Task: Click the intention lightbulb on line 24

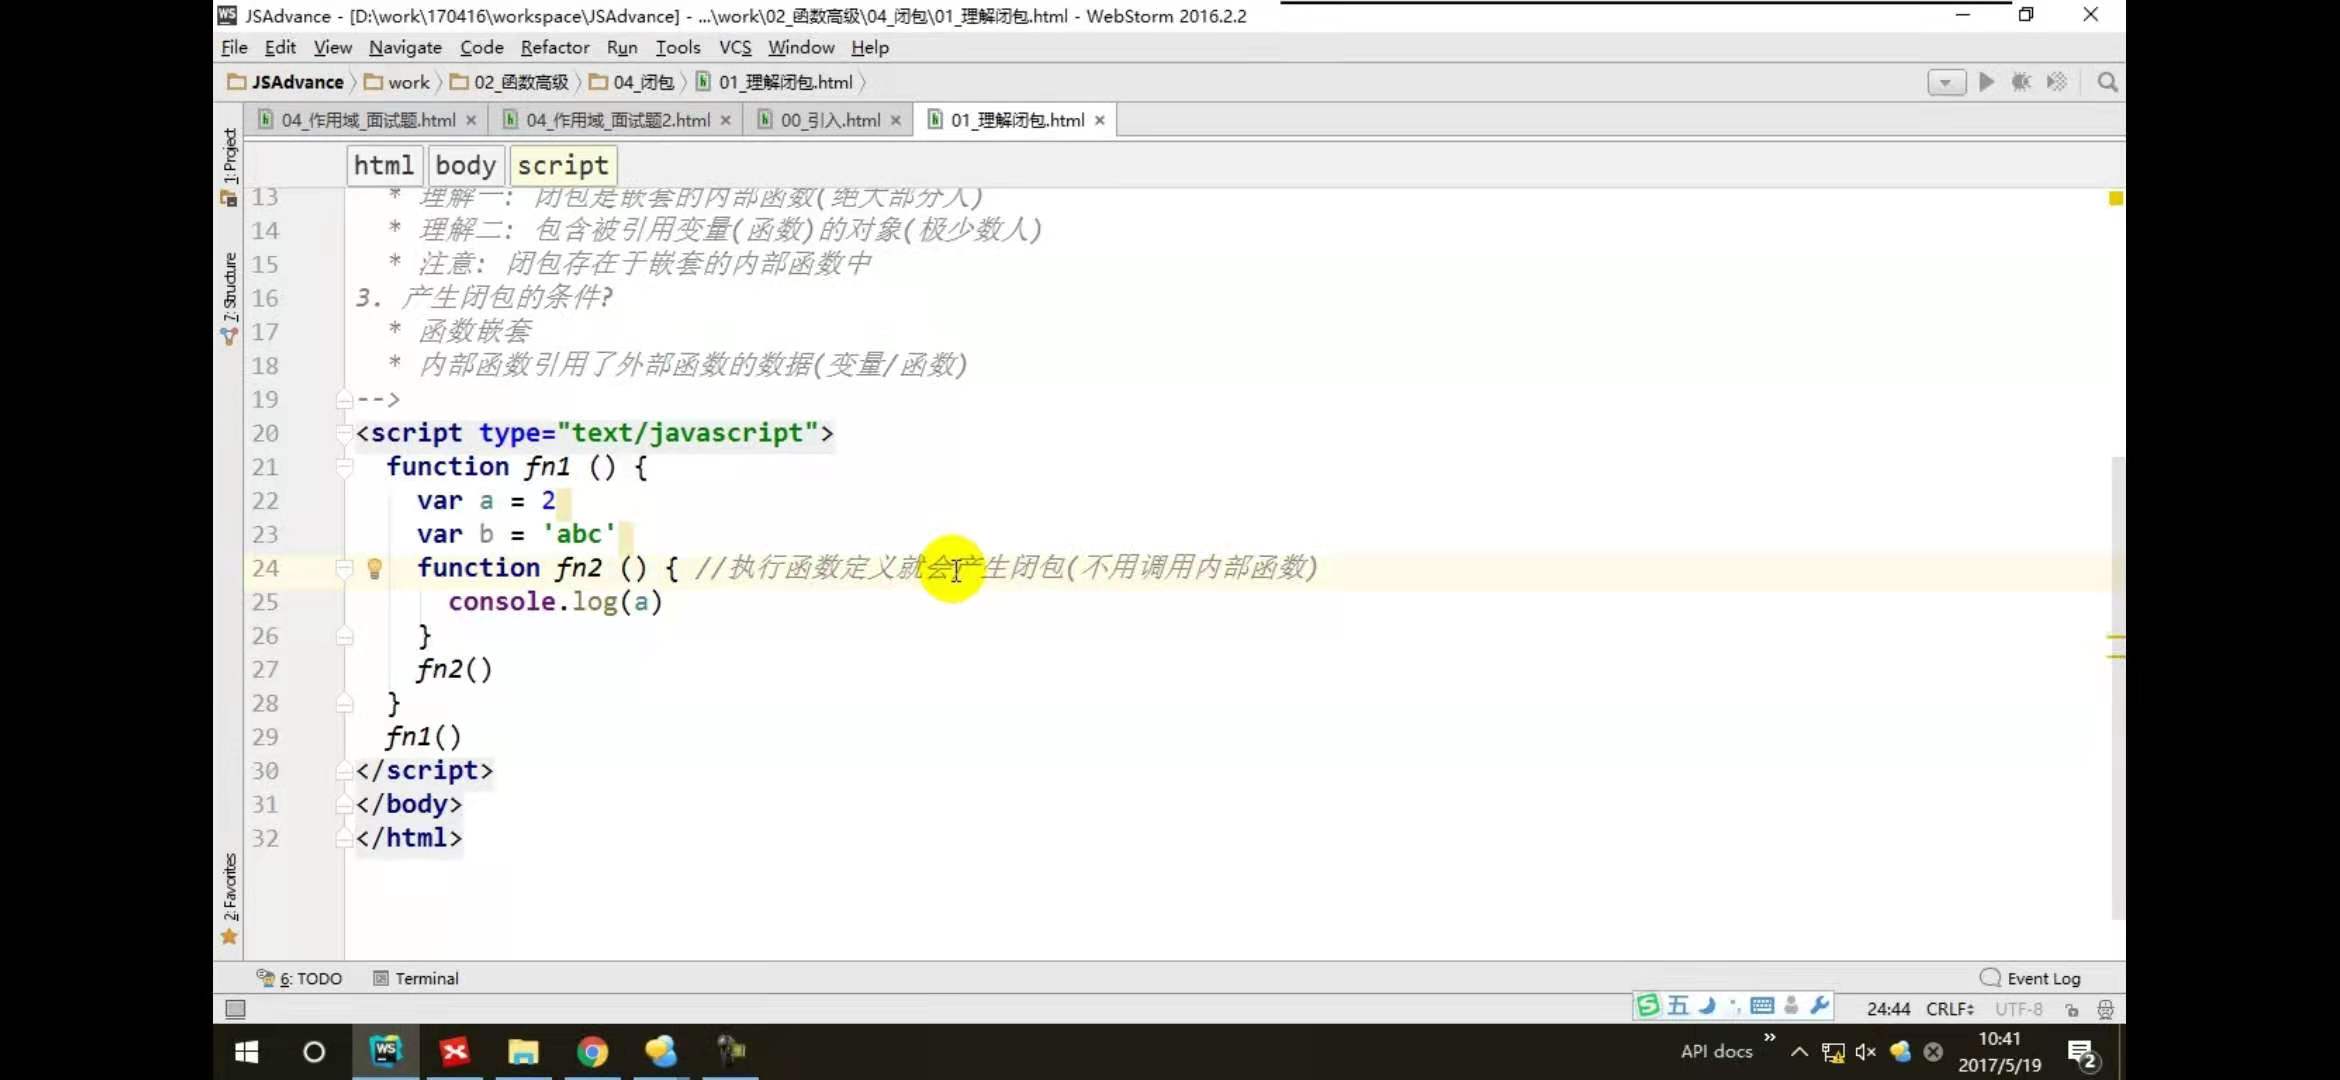Action: pyautogui.click(x=375, y=569)
